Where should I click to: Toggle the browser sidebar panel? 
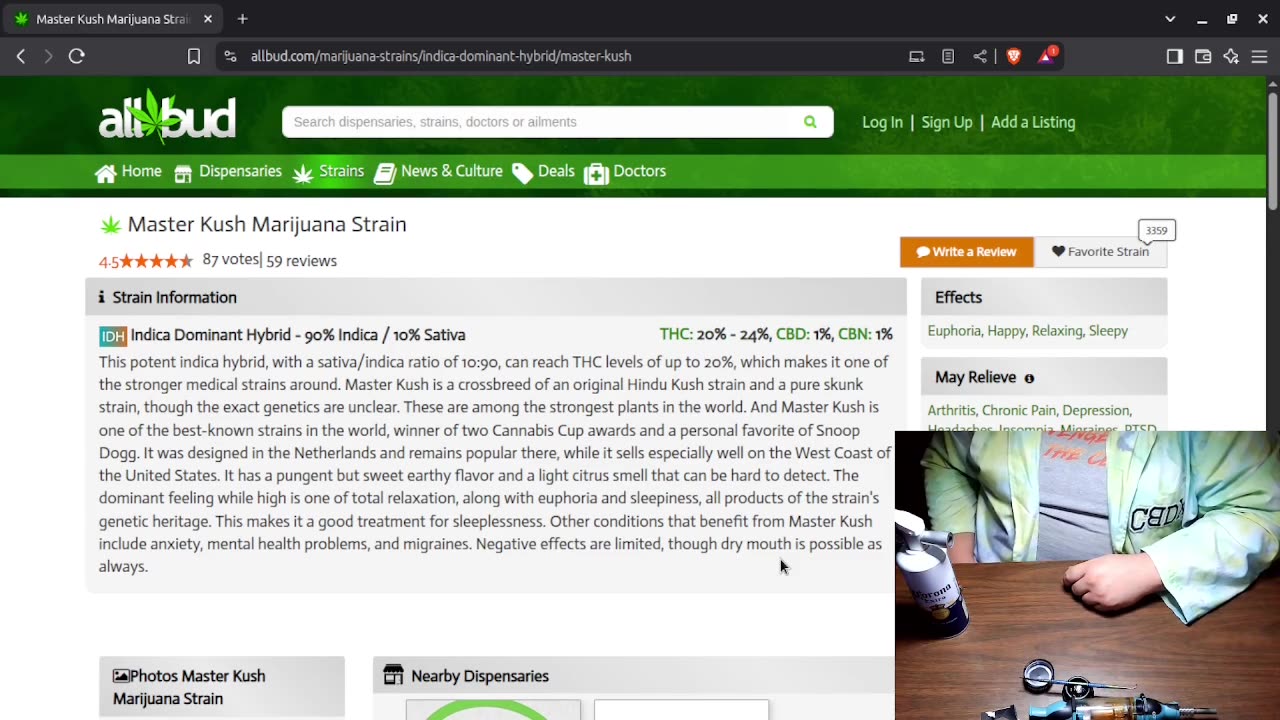pos(1175,56)
